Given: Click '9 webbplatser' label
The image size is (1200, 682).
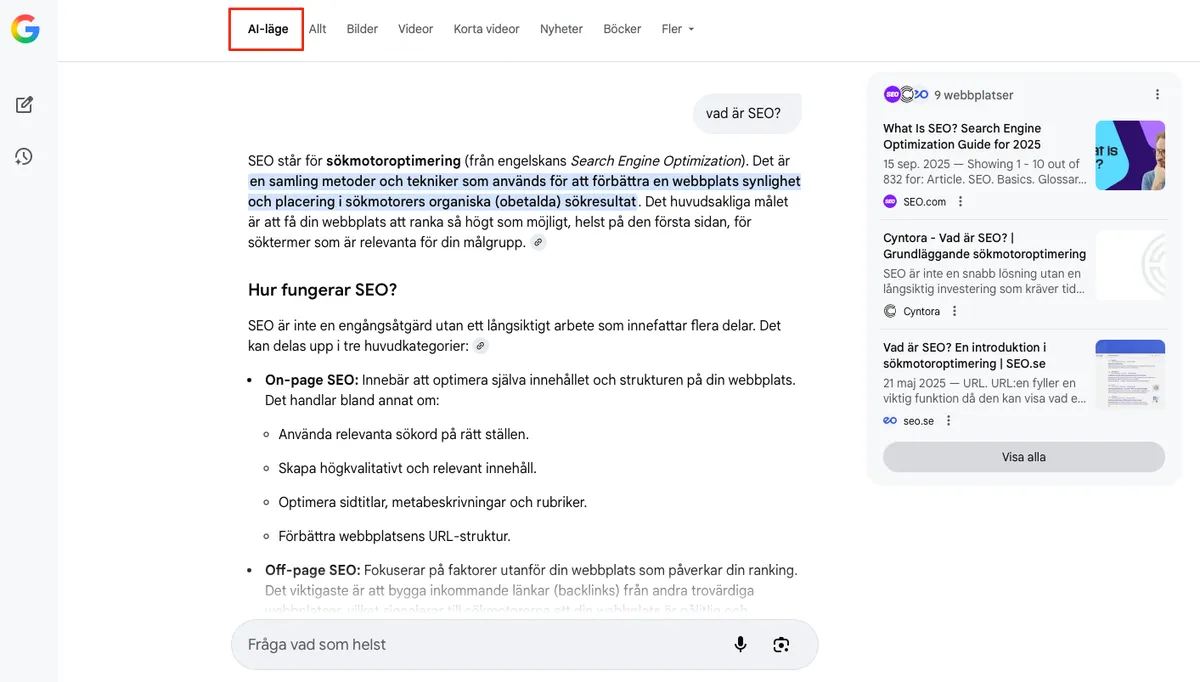Looking at the screenshot, I should point(973,95).
